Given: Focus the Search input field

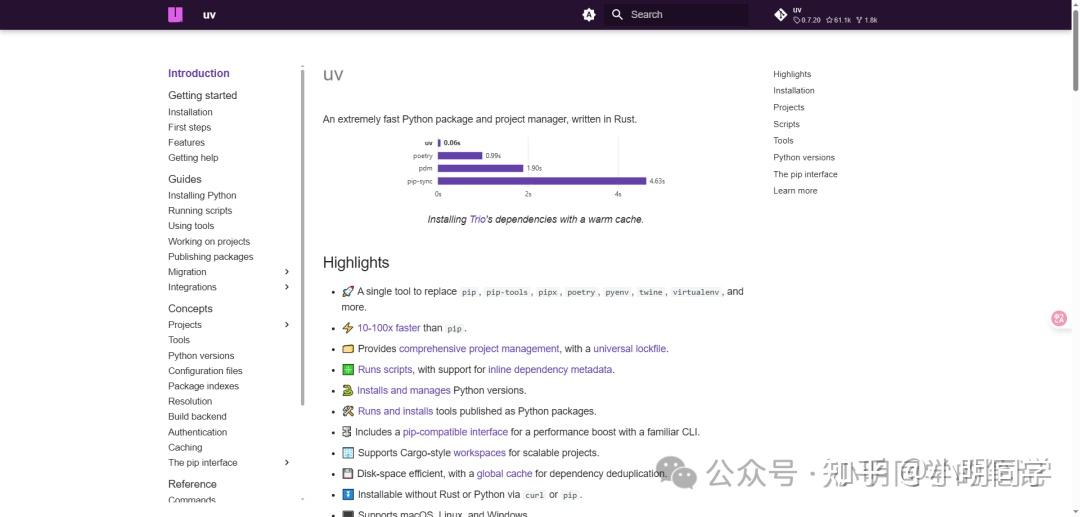Looking at the screenshot, I should [x=676, y=14].
